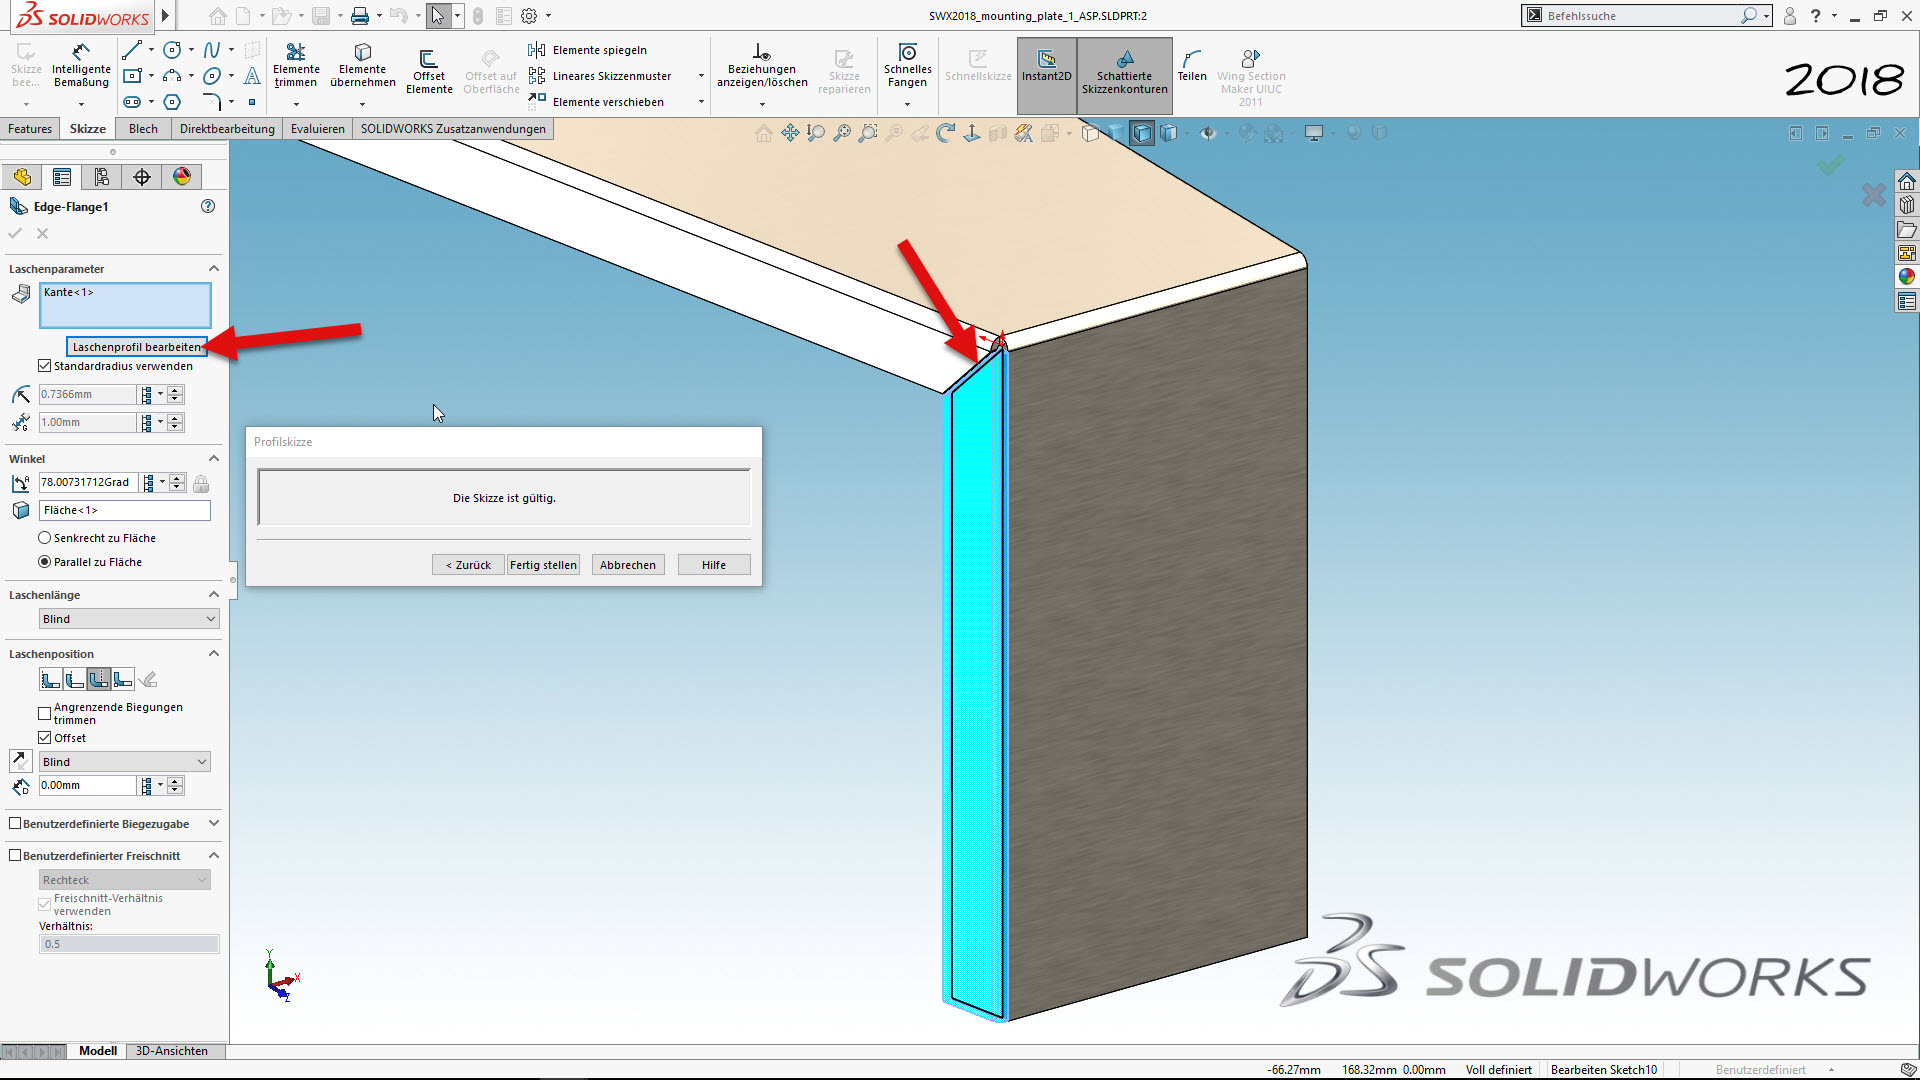Open the DimXpertManager crosshair tab
This screenshot has width=1920, height=1080.
point(142,177)
